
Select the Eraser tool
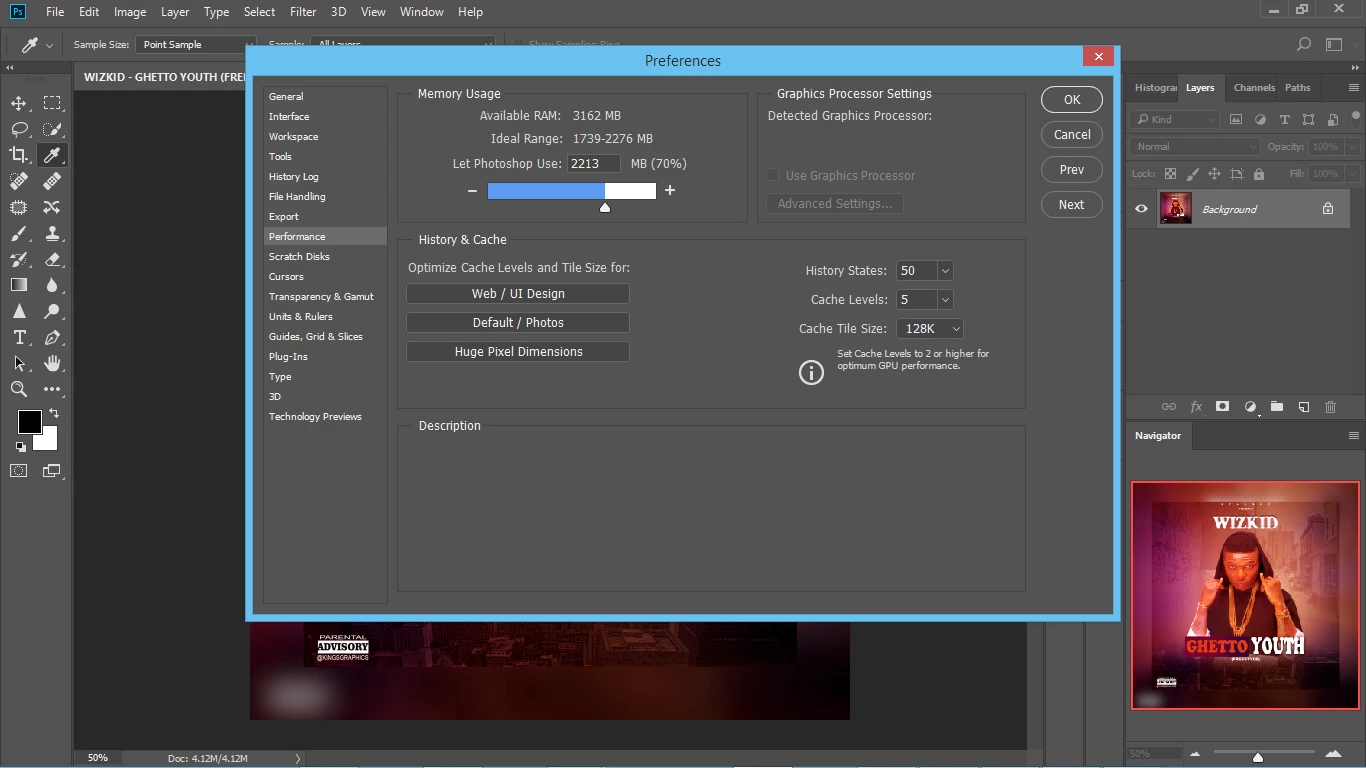[x=52, y=259]
